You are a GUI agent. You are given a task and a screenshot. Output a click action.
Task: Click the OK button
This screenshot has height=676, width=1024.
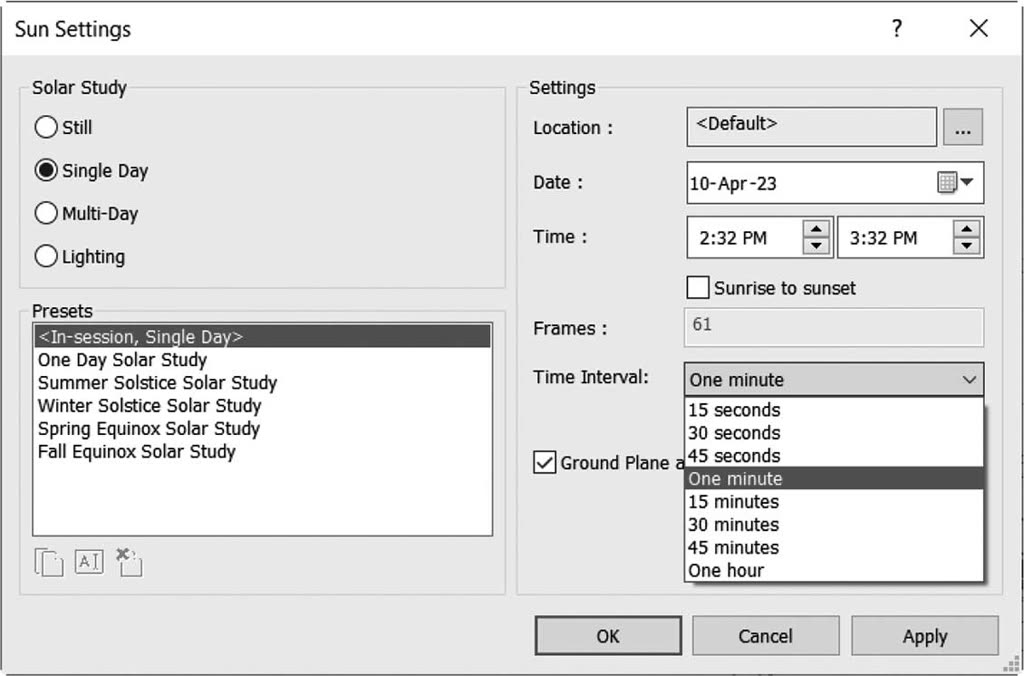608,636
